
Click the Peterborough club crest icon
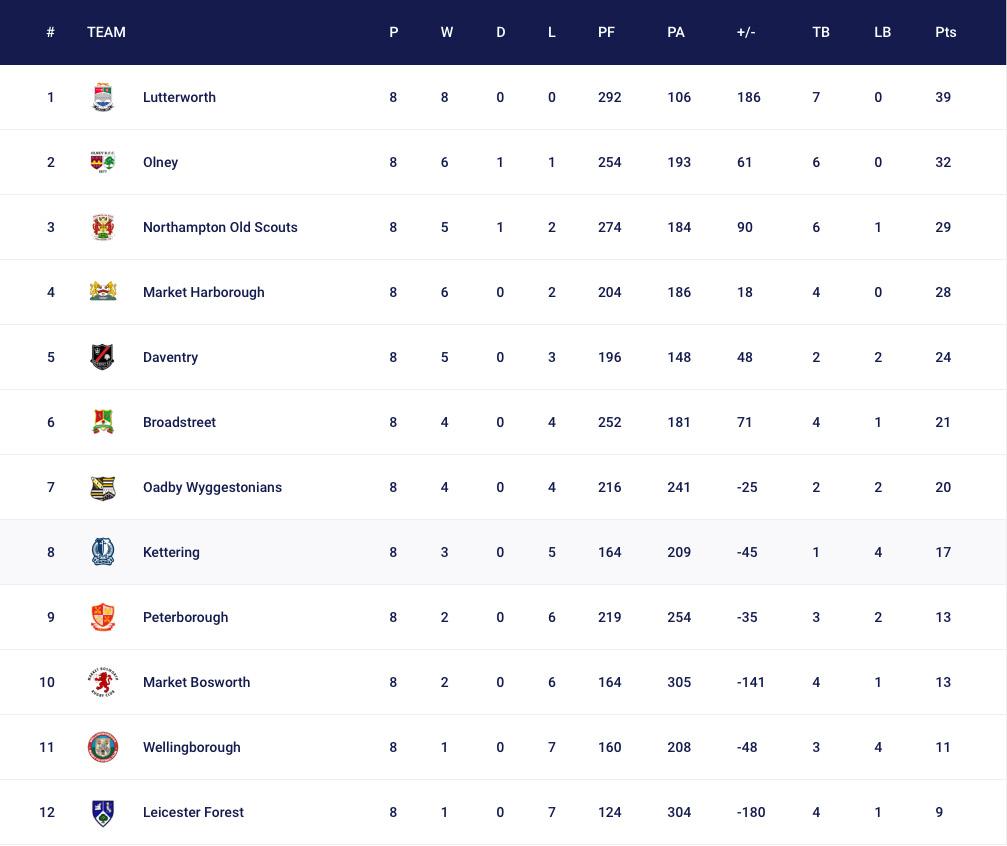pos(103,617)
